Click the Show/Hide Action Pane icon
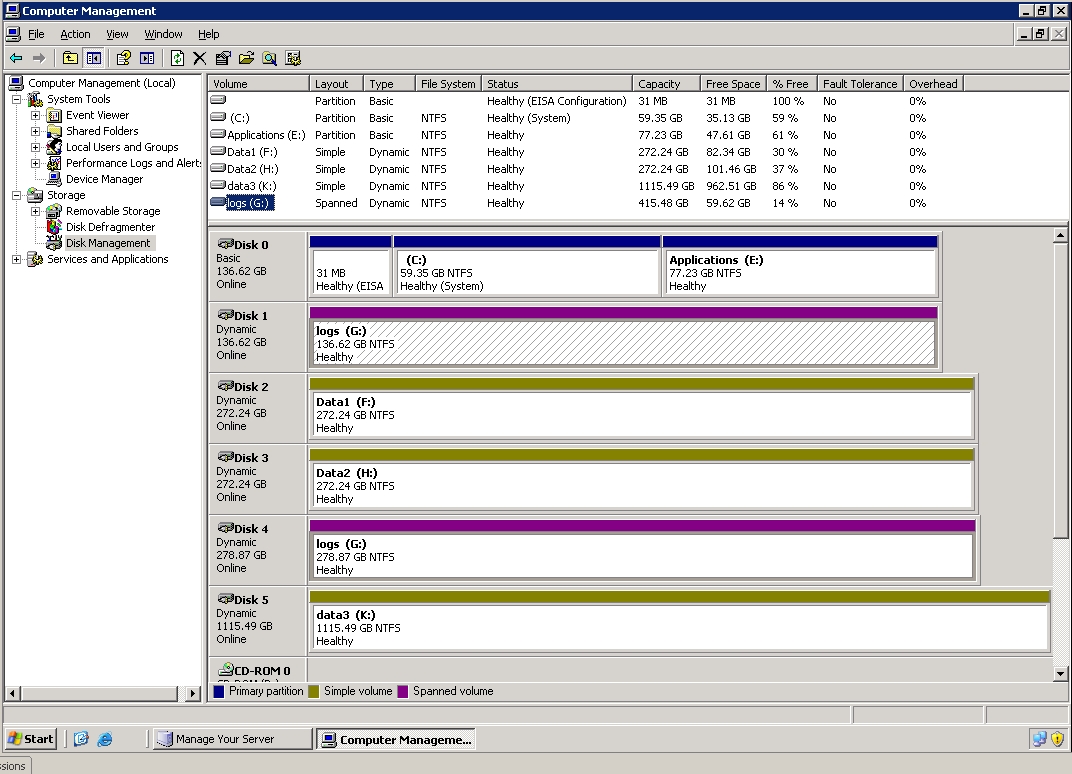The image size is (1072, 774). [x=147, y=59]
